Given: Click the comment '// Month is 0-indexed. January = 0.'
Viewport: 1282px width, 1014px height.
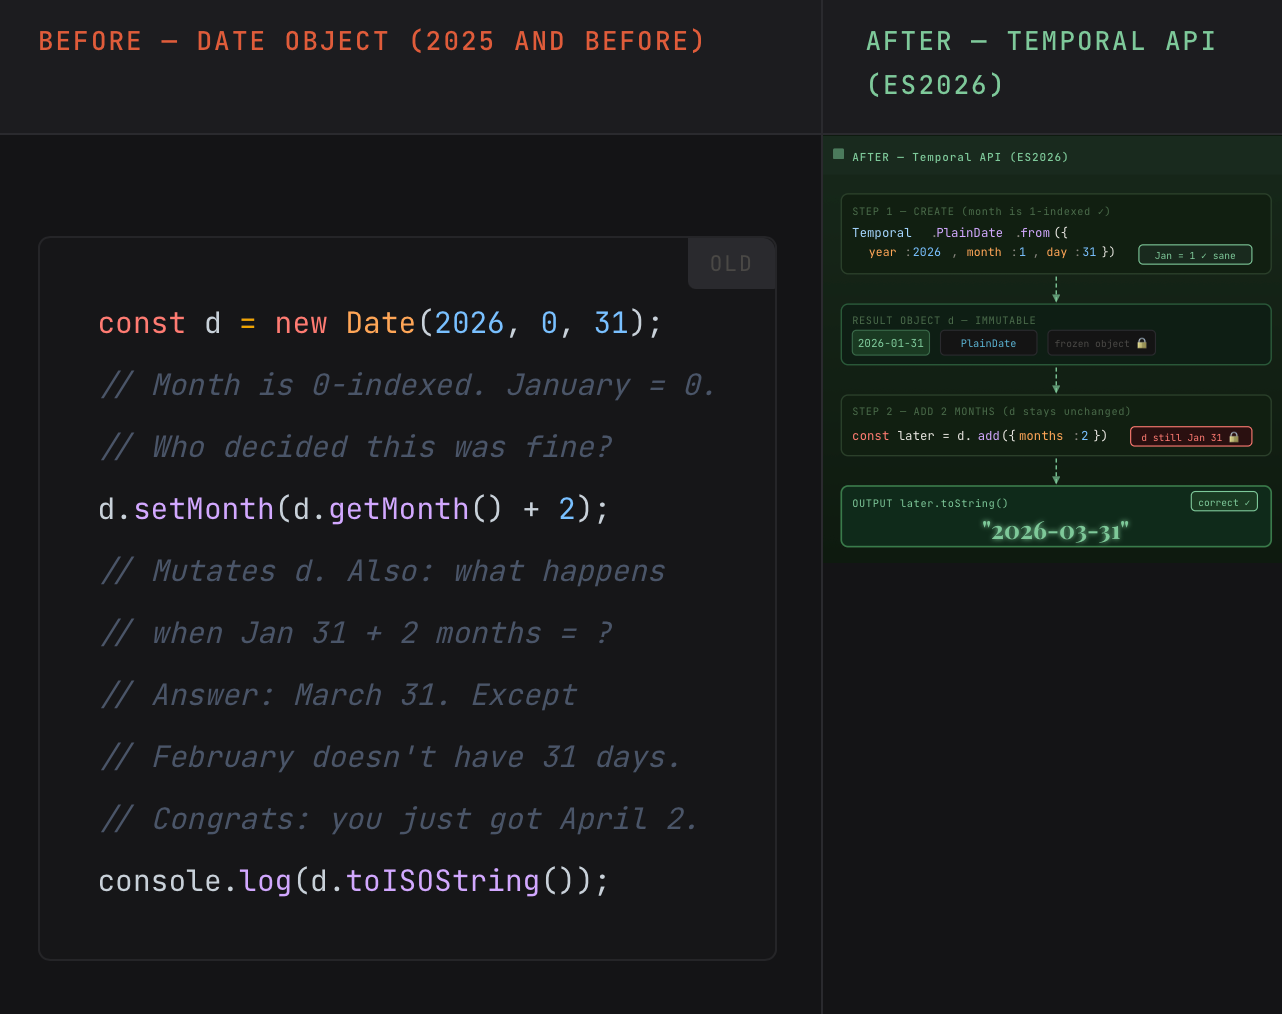Looking at the screenshot, I should (x=408, y=385).
